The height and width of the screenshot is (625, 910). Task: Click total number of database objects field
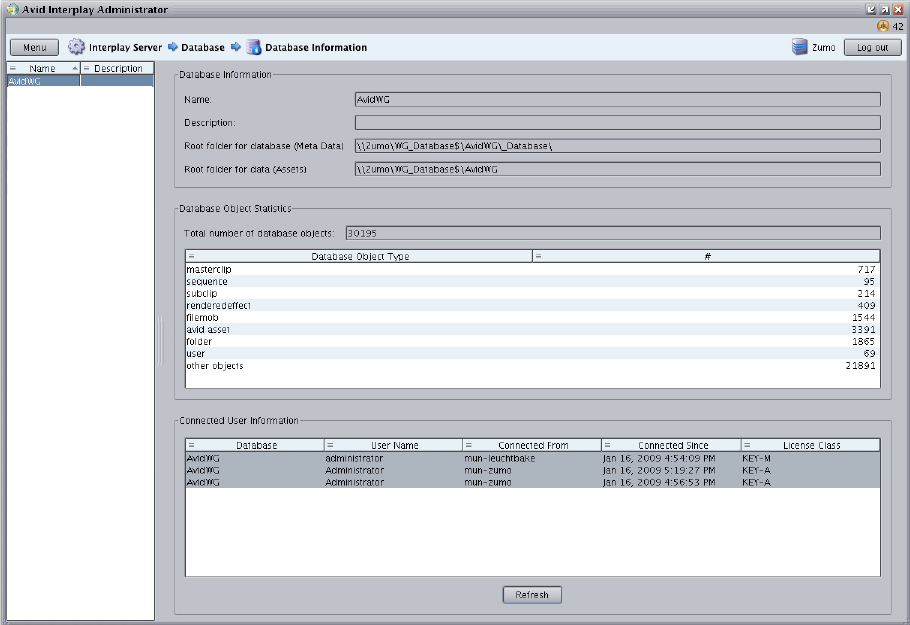point(613,233)
